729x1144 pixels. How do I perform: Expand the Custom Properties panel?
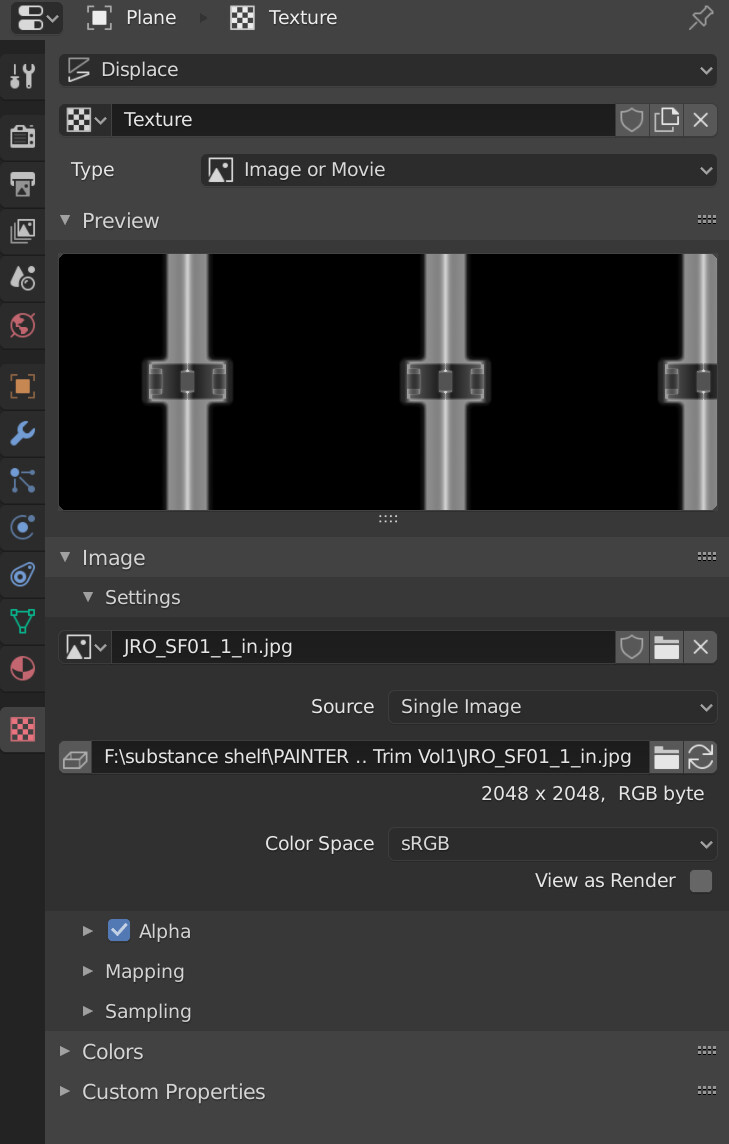pos(65,1091)
